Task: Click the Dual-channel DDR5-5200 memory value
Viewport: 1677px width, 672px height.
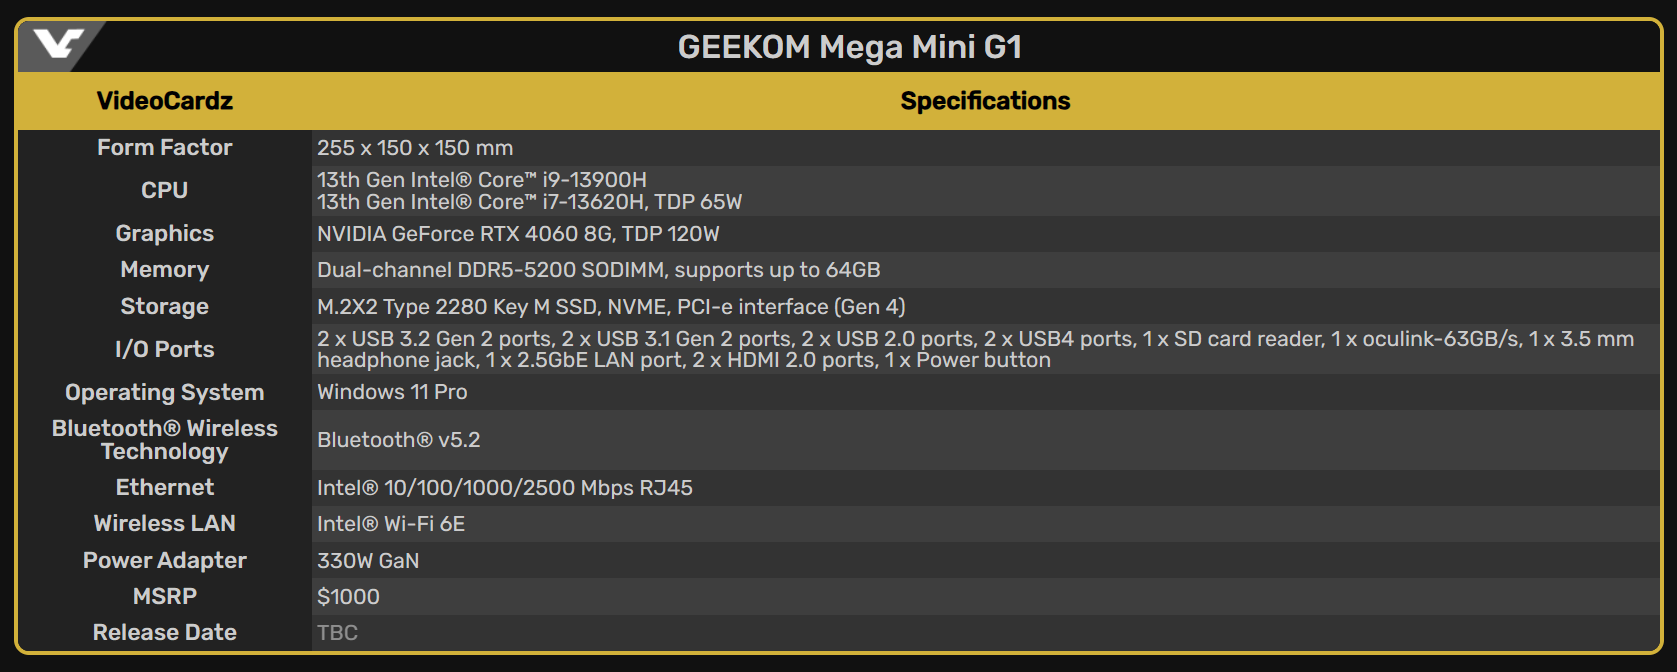Action: click(599, 270)
